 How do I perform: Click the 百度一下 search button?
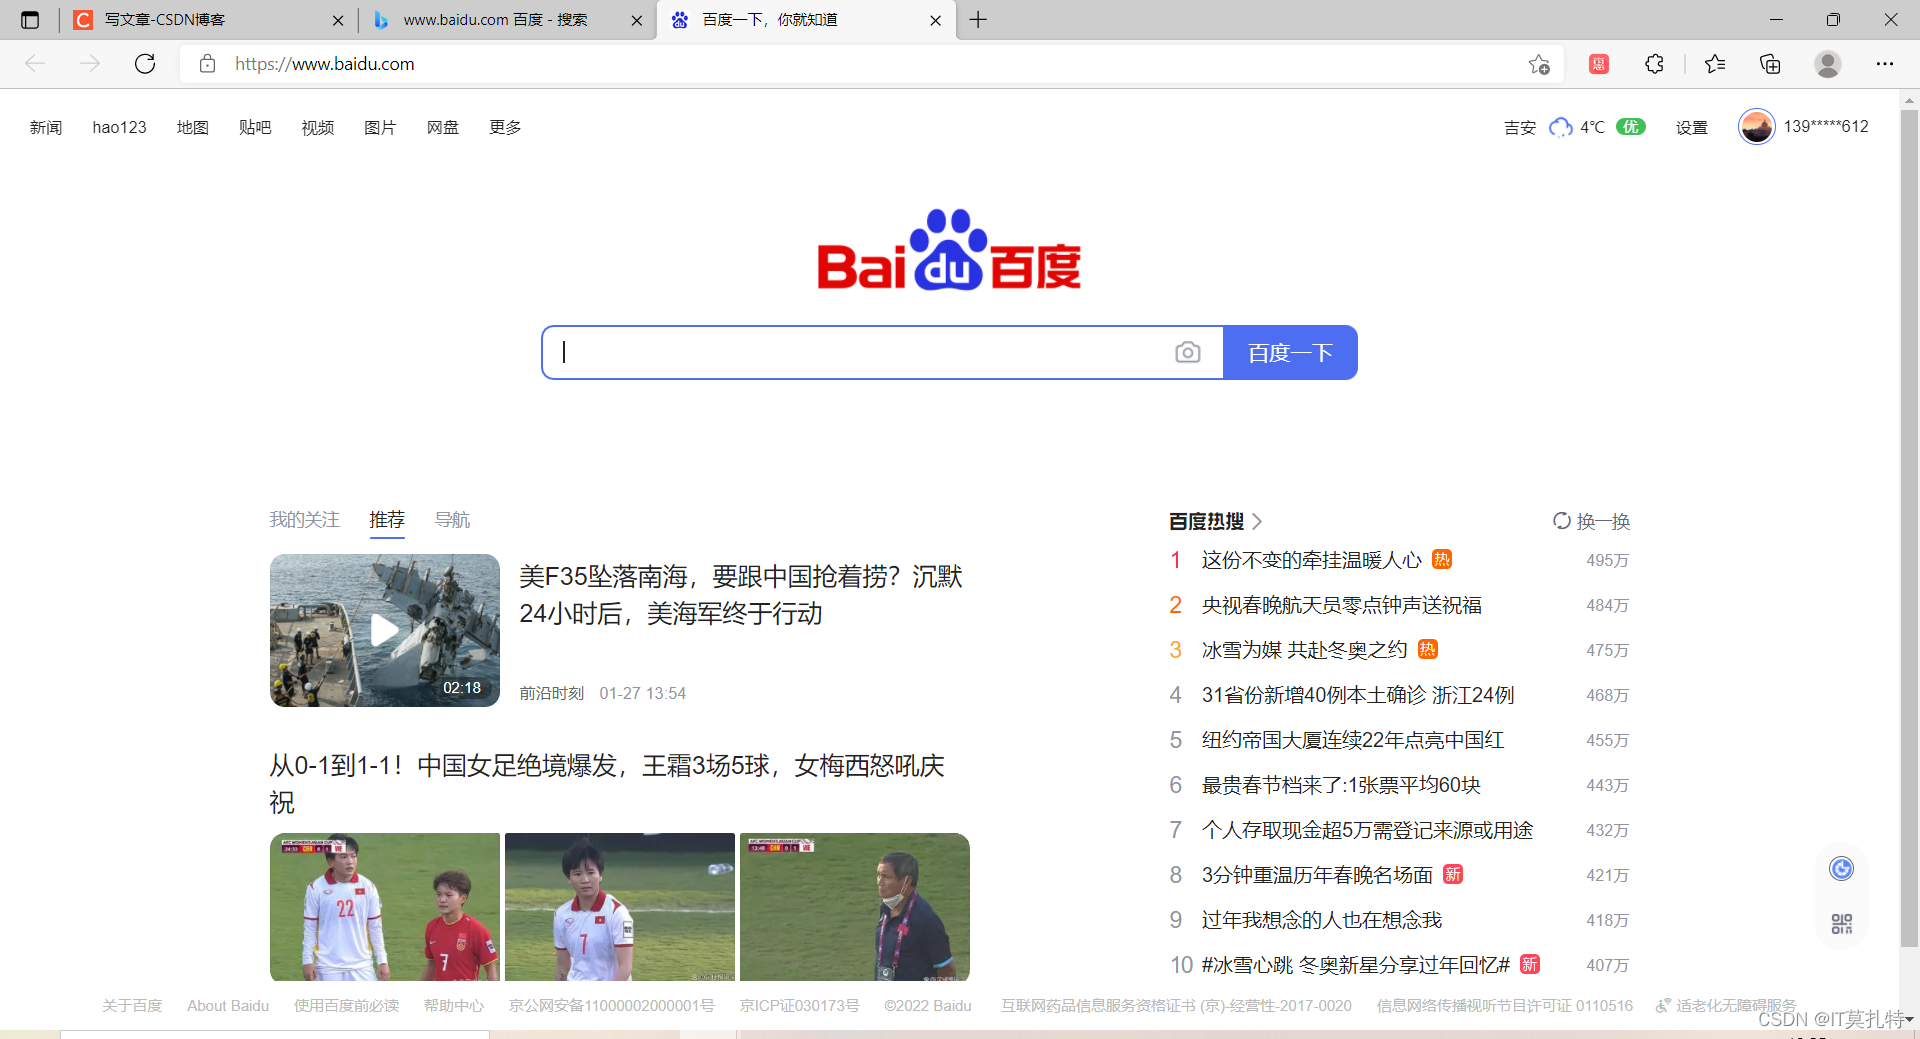tap(1290, 352)
